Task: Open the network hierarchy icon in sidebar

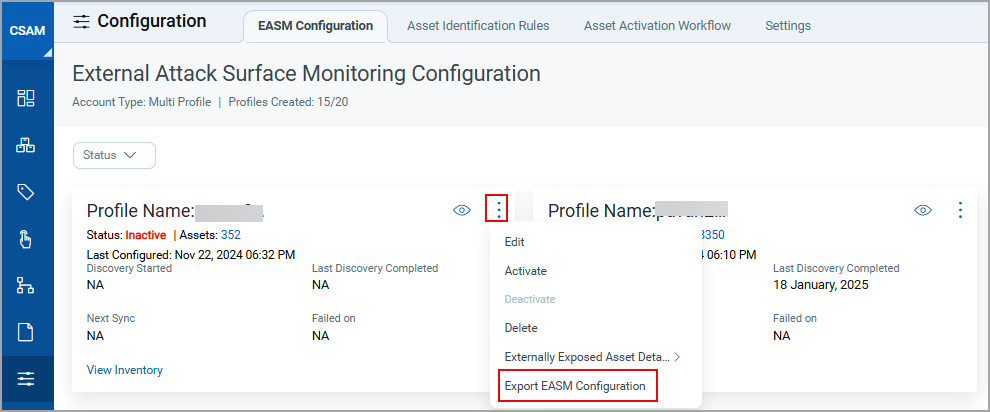Action: tap(26, 286)
